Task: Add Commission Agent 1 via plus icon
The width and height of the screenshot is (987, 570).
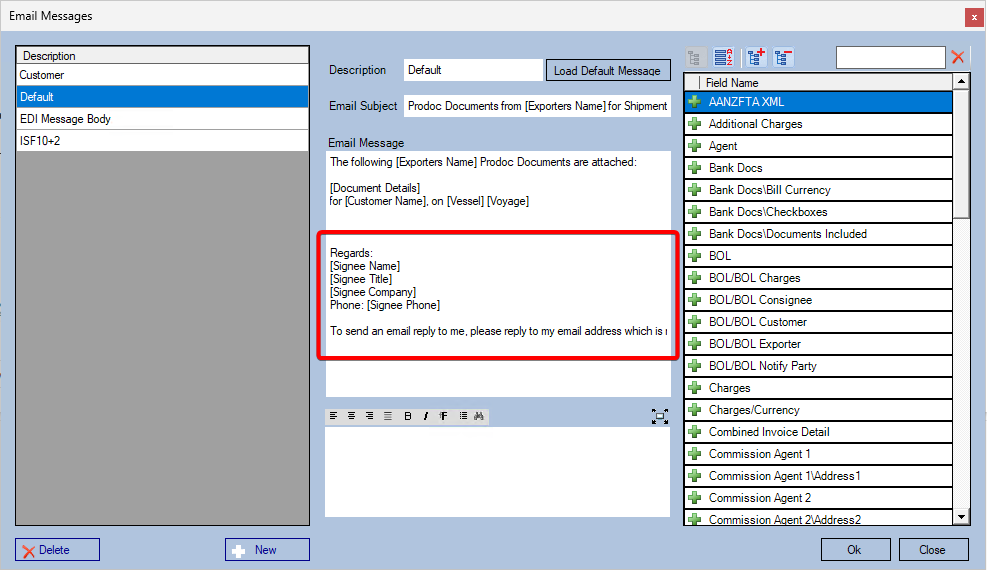Action: point(695,454)
